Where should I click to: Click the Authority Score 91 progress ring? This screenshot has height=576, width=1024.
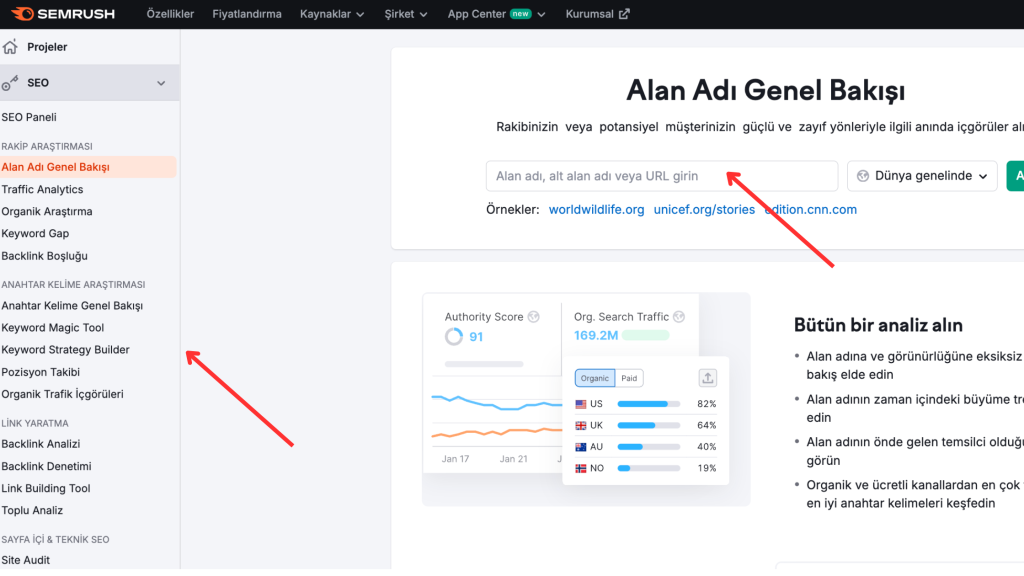[454, 337]
